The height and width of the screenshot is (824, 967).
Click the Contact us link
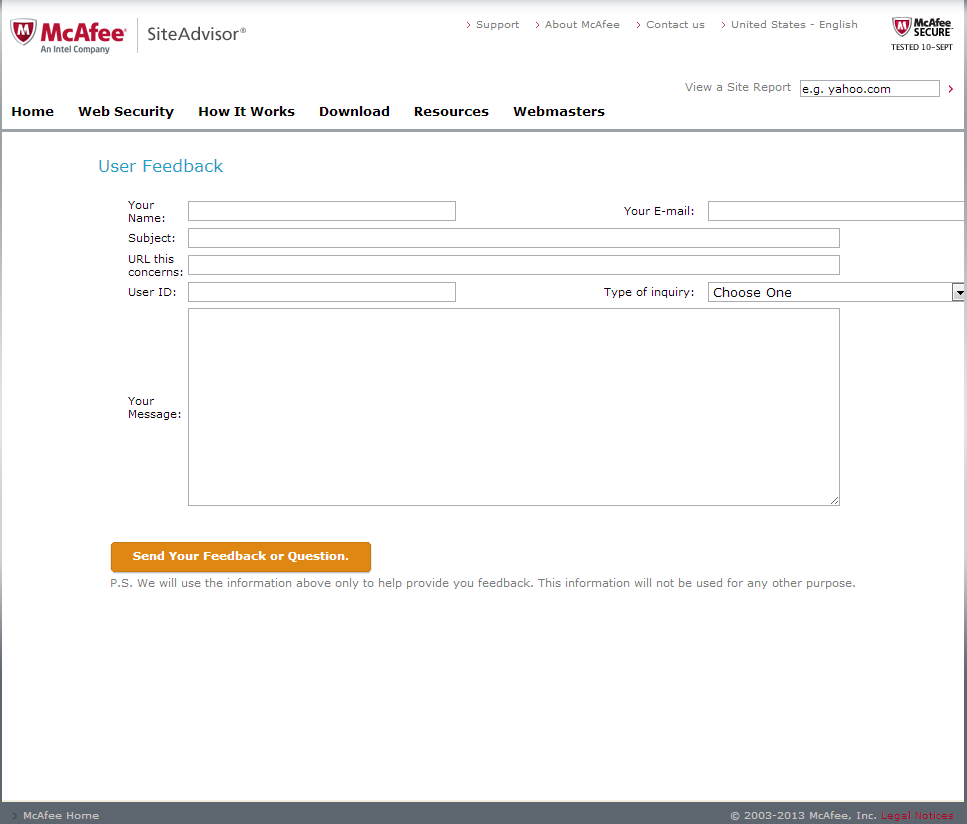pyautogui.click(x=670, y=25)
